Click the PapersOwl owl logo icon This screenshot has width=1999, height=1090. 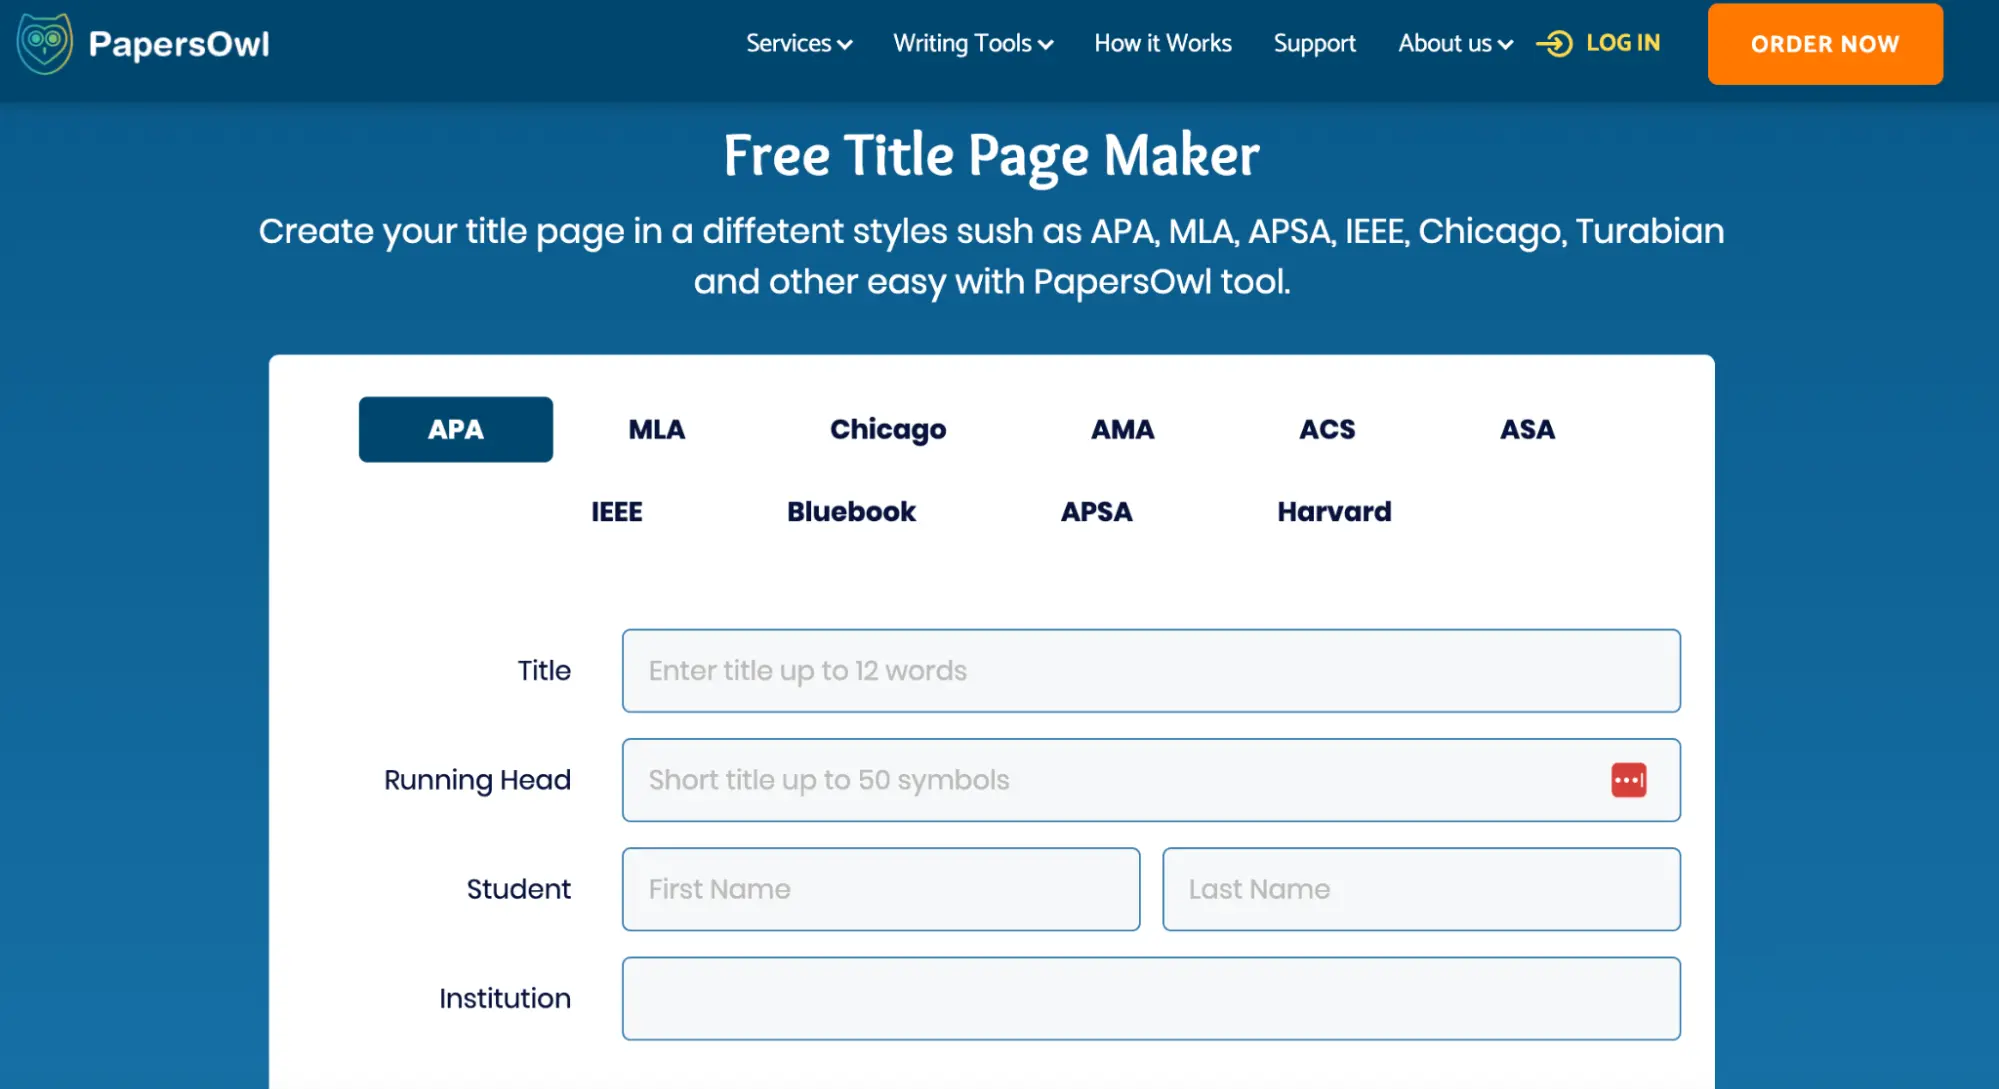point(44,43)
